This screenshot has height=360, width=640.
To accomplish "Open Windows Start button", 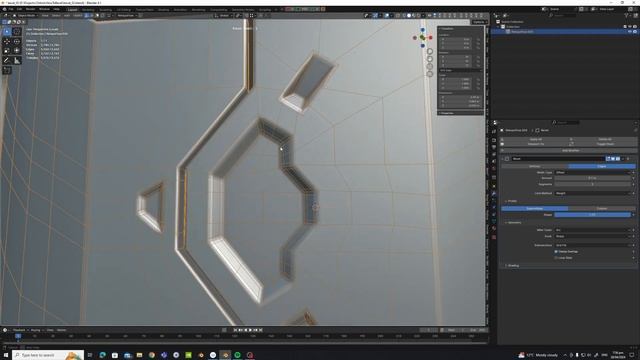I will click(6, 355).
